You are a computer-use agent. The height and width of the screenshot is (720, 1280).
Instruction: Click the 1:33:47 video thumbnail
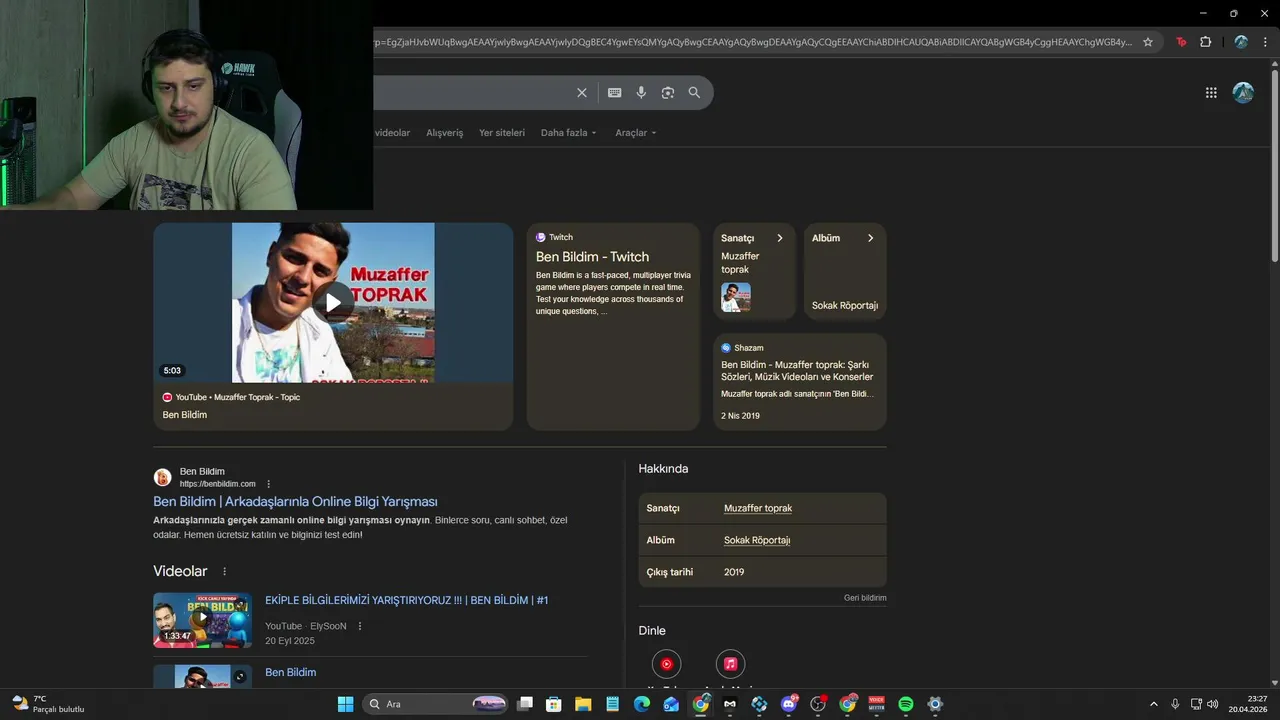pos(202,620)
